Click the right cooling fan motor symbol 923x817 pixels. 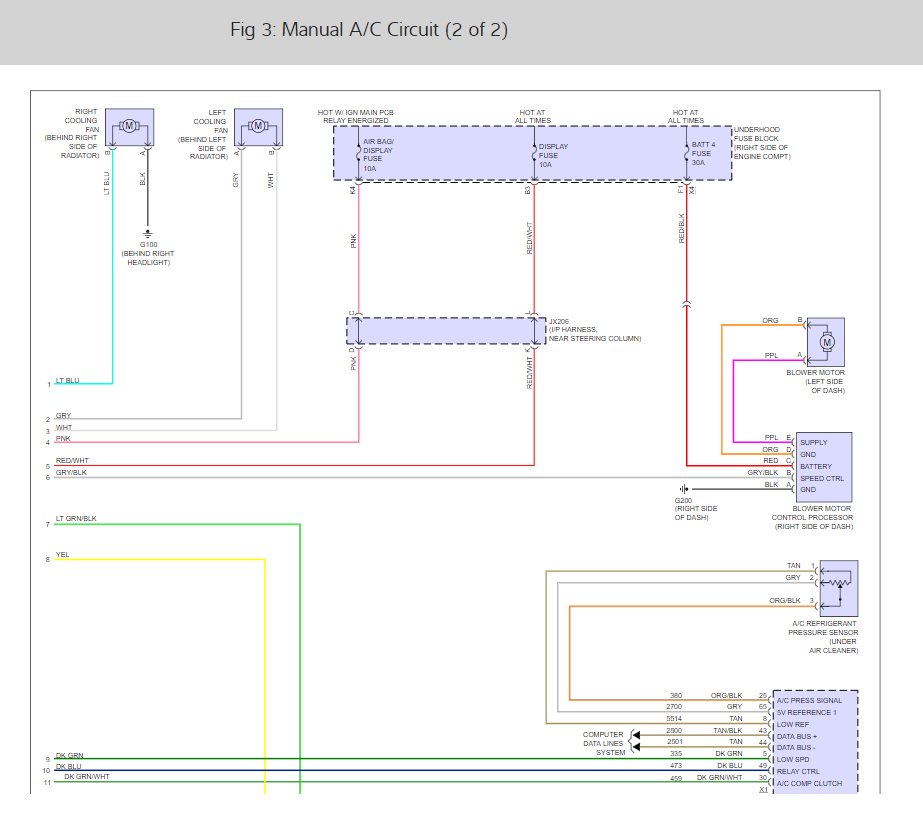click(x=130, y=127)
